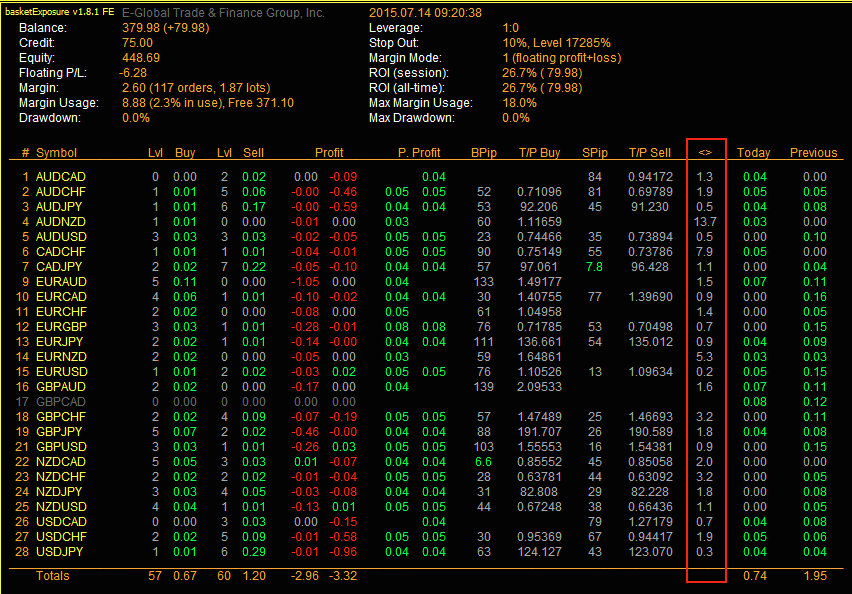Click the T/P Sell column header
Image resolution: width=852 pixels, height=594 pixels.
coord(649,153)
